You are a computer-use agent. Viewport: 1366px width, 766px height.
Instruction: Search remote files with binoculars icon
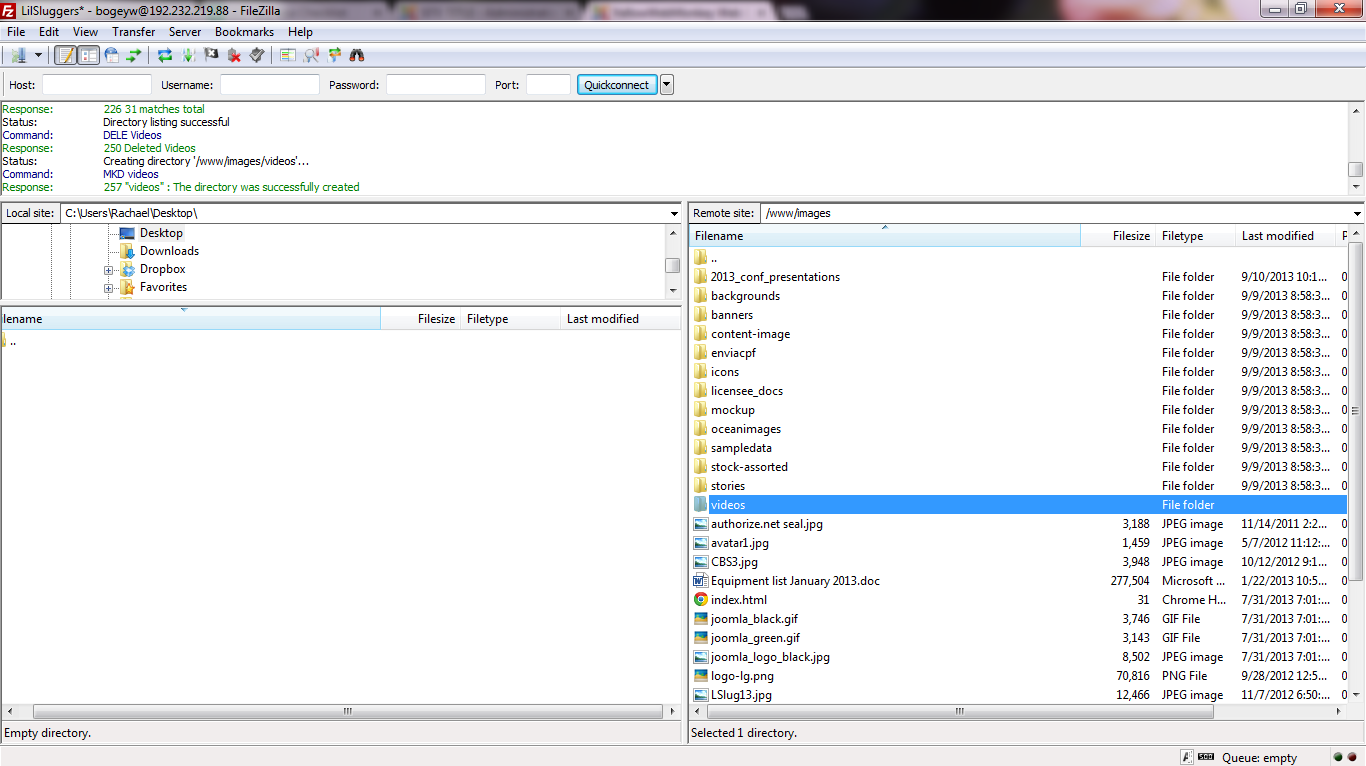[357, 55]
